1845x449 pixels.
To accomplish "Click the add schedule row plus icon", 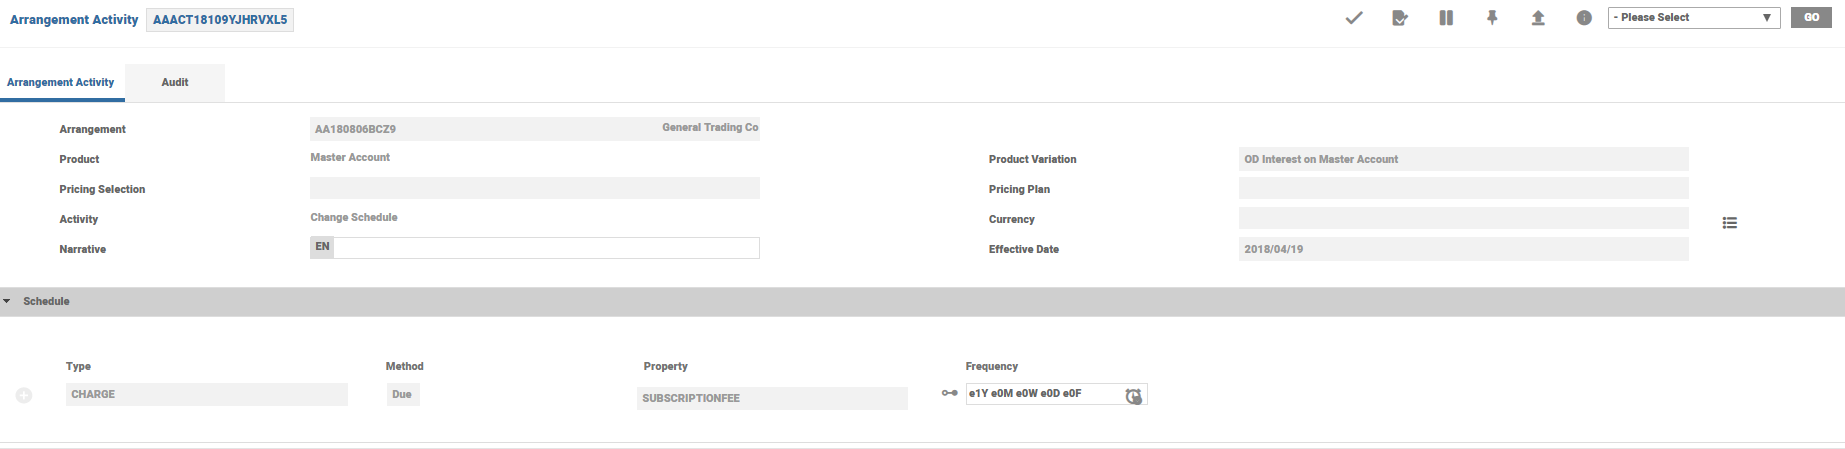I will [24, 396].
